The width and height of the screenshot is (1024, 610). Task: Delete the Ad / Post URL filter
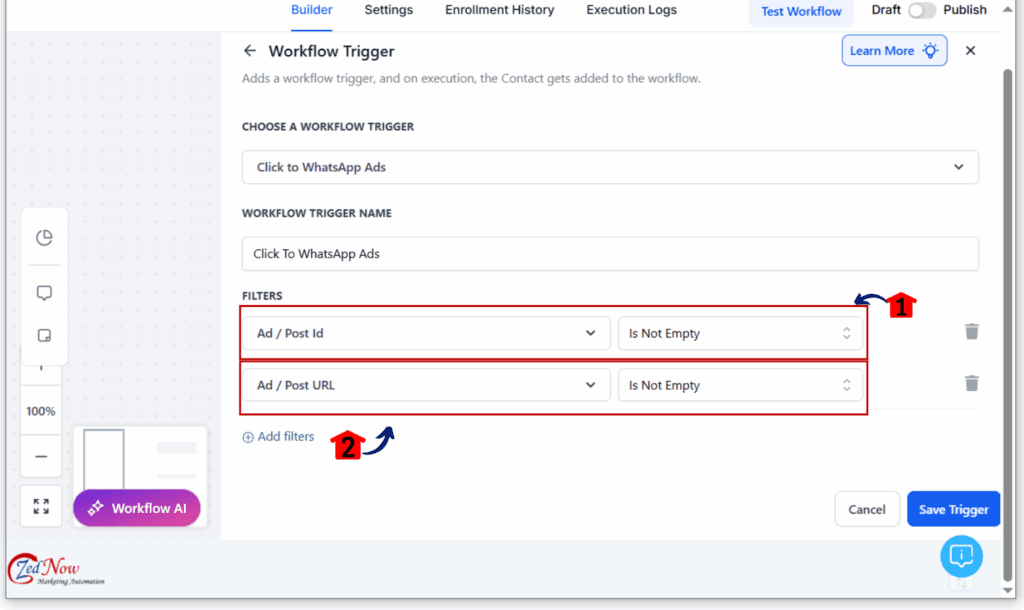pyautogui.click(x=972, y=383)
